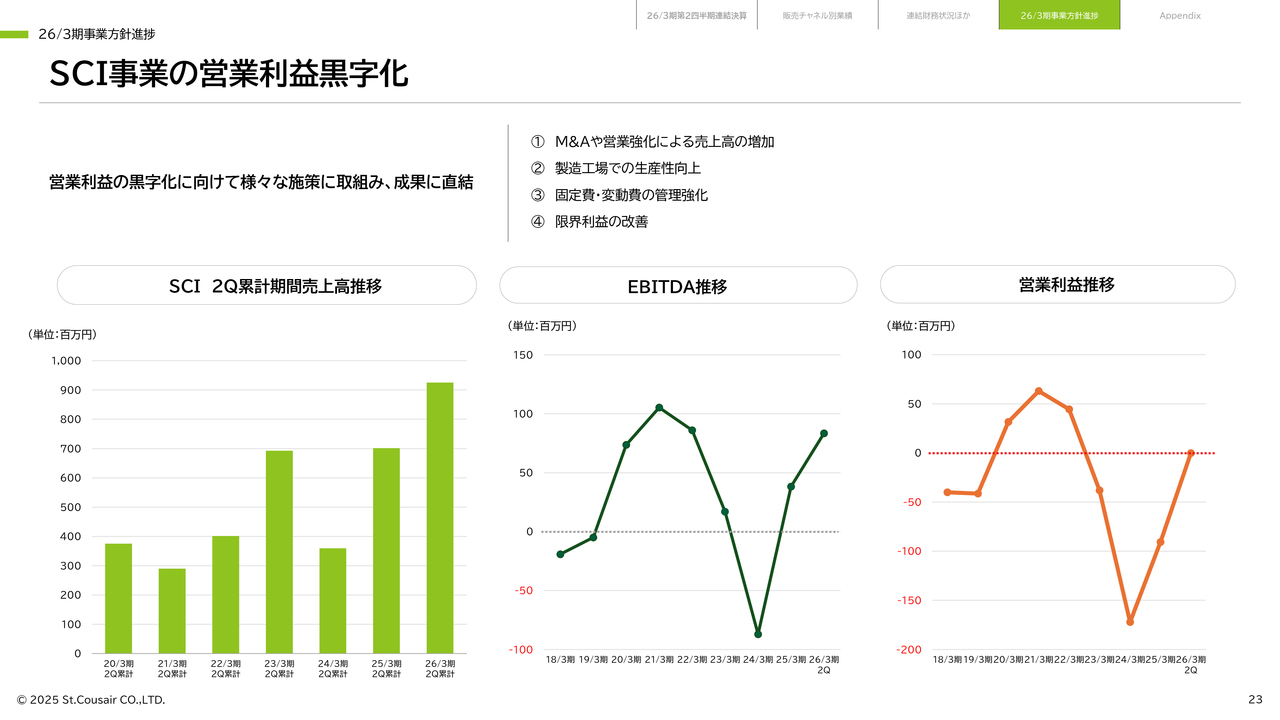Go to the Appendix tab

click(1180, 16)
